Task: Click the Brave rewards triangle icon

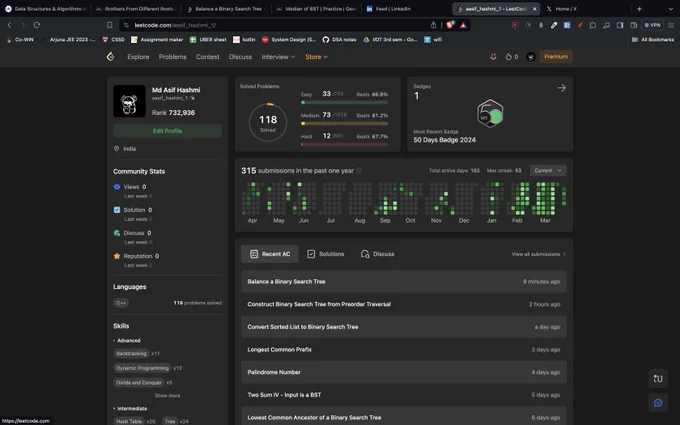Action: 463,25
